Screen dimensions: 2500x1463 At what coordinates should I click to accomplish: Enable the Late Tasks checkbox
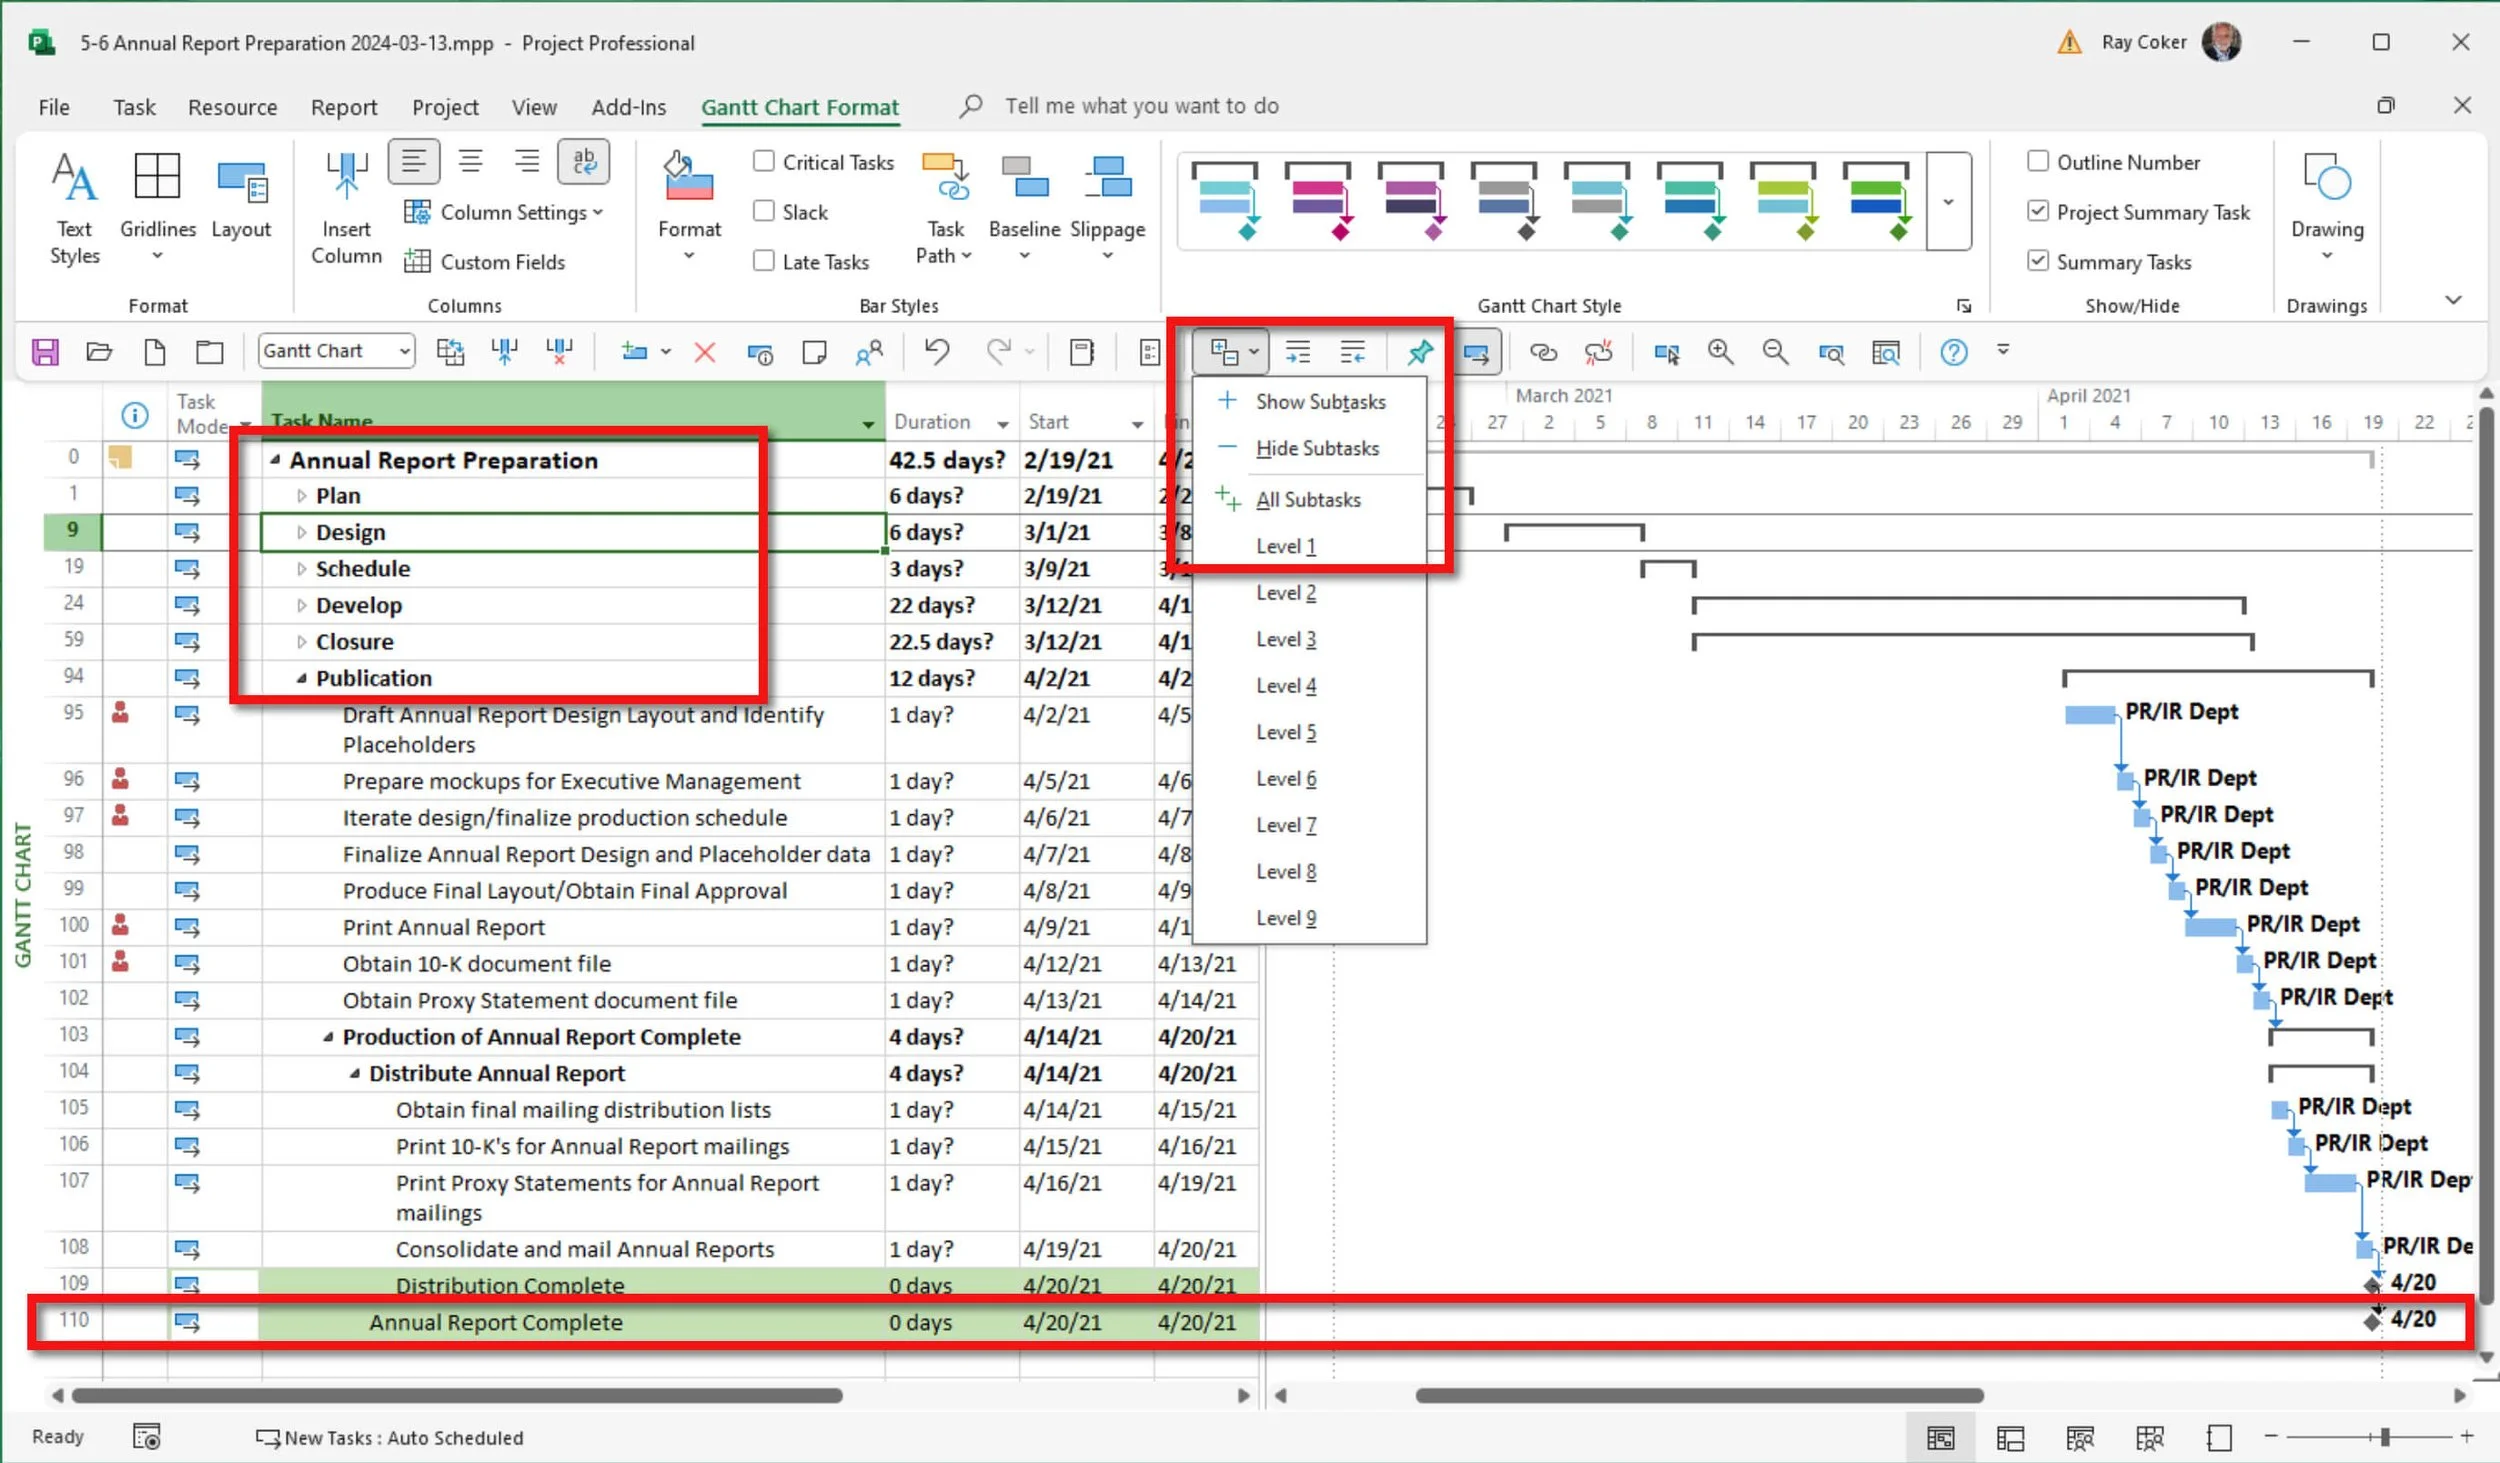point(764,261)
